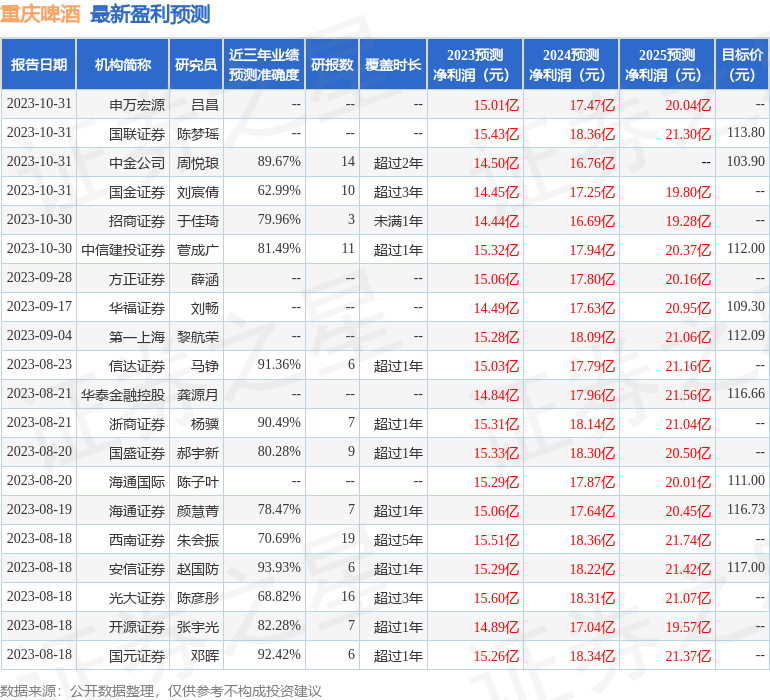The height and width of the screenshot is (700, 770).
Task: Select analyst 邓晖
Action: 205,656
